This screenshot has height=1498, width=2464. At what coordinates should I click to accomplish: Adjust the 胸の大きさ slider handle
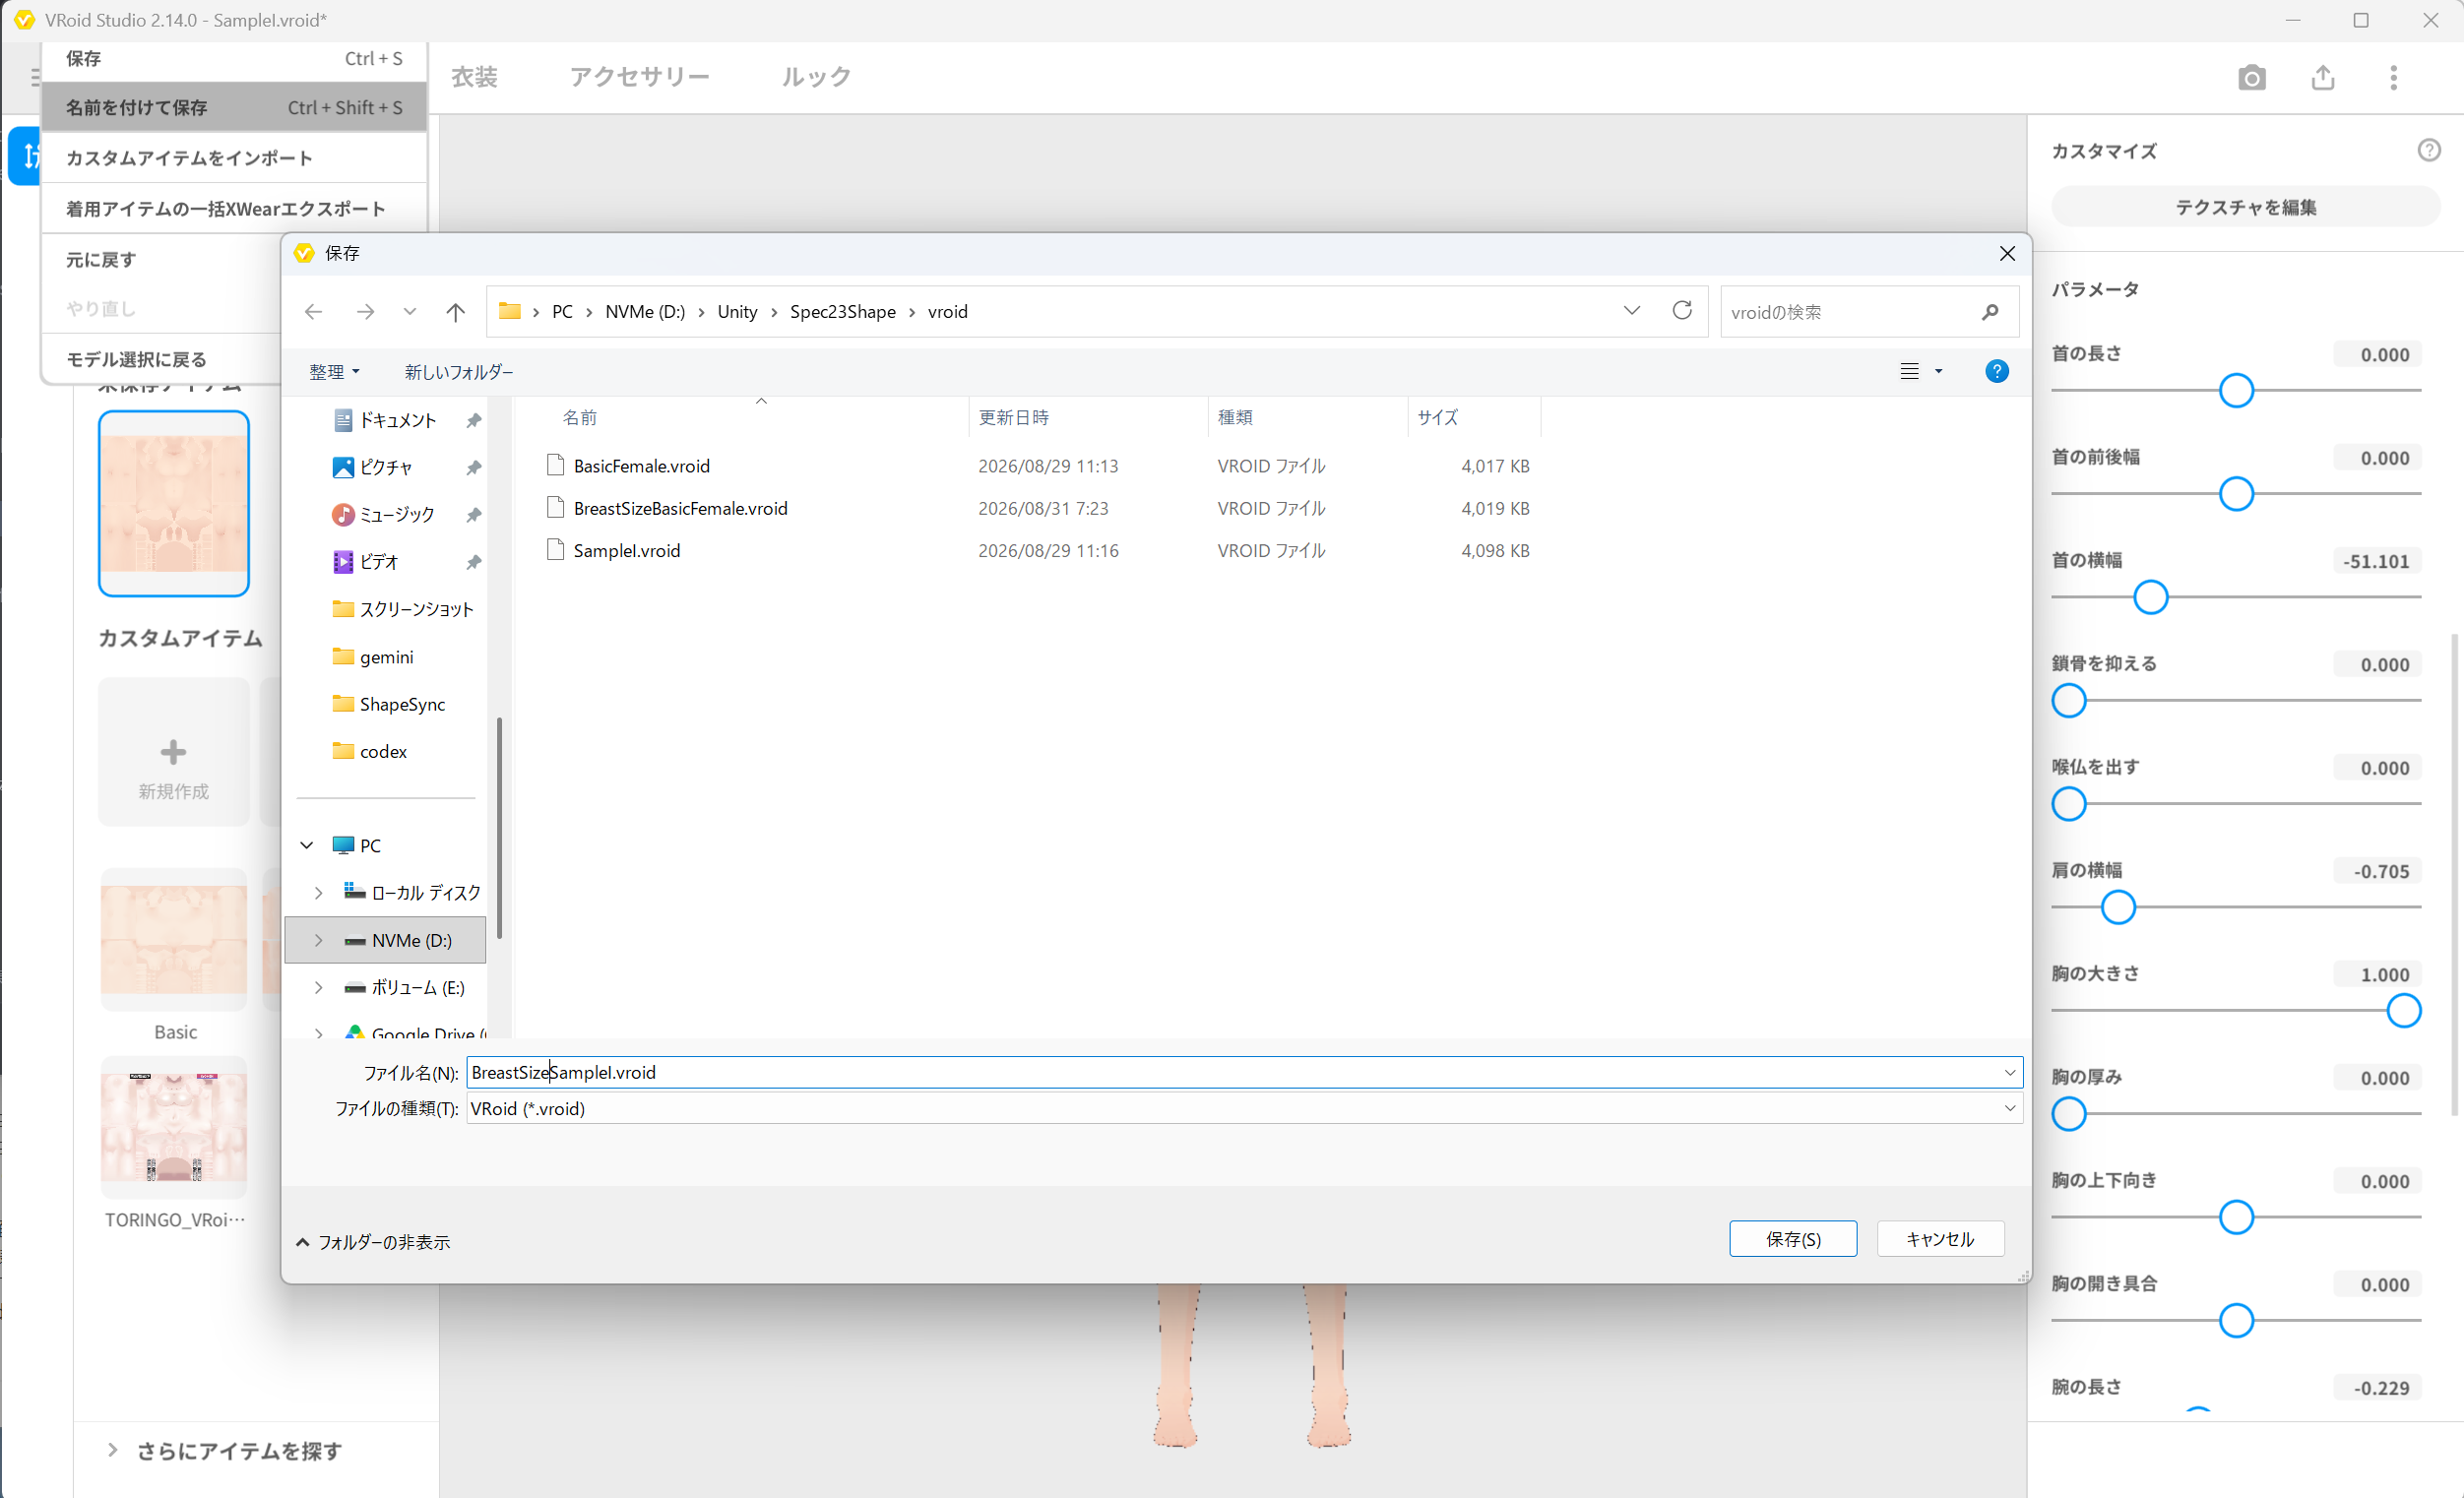pyautogui.click(x=2403, y=1011)
